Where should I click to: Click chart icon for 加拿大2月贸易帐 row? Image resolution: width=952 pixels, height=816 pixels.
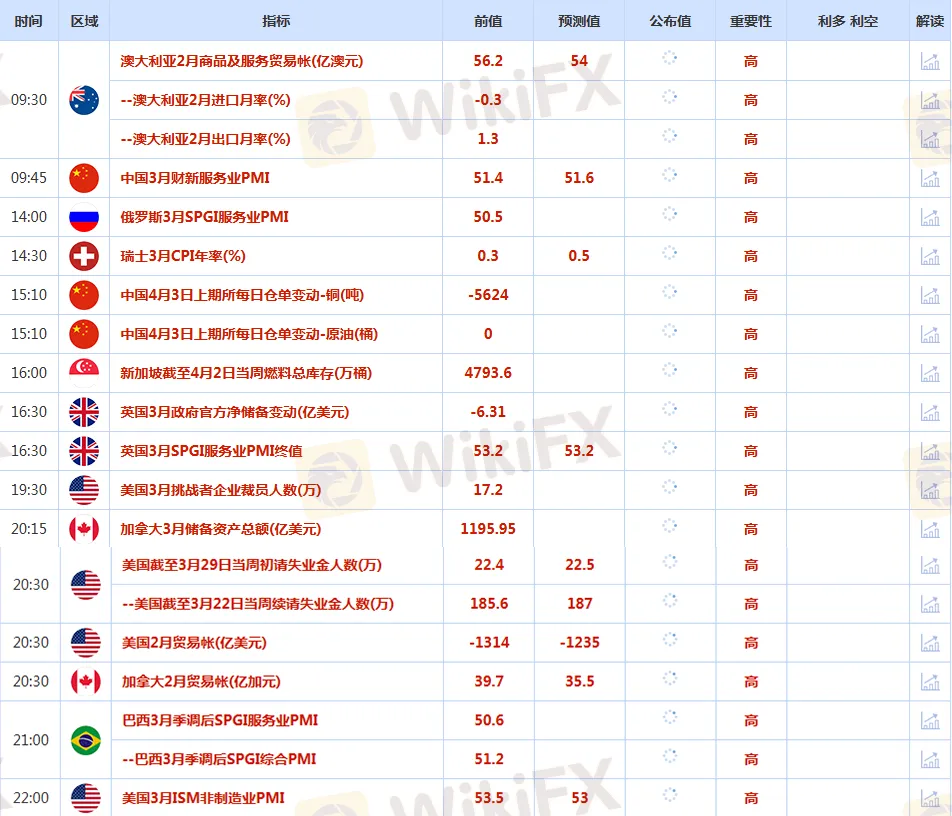coord(930,681)
